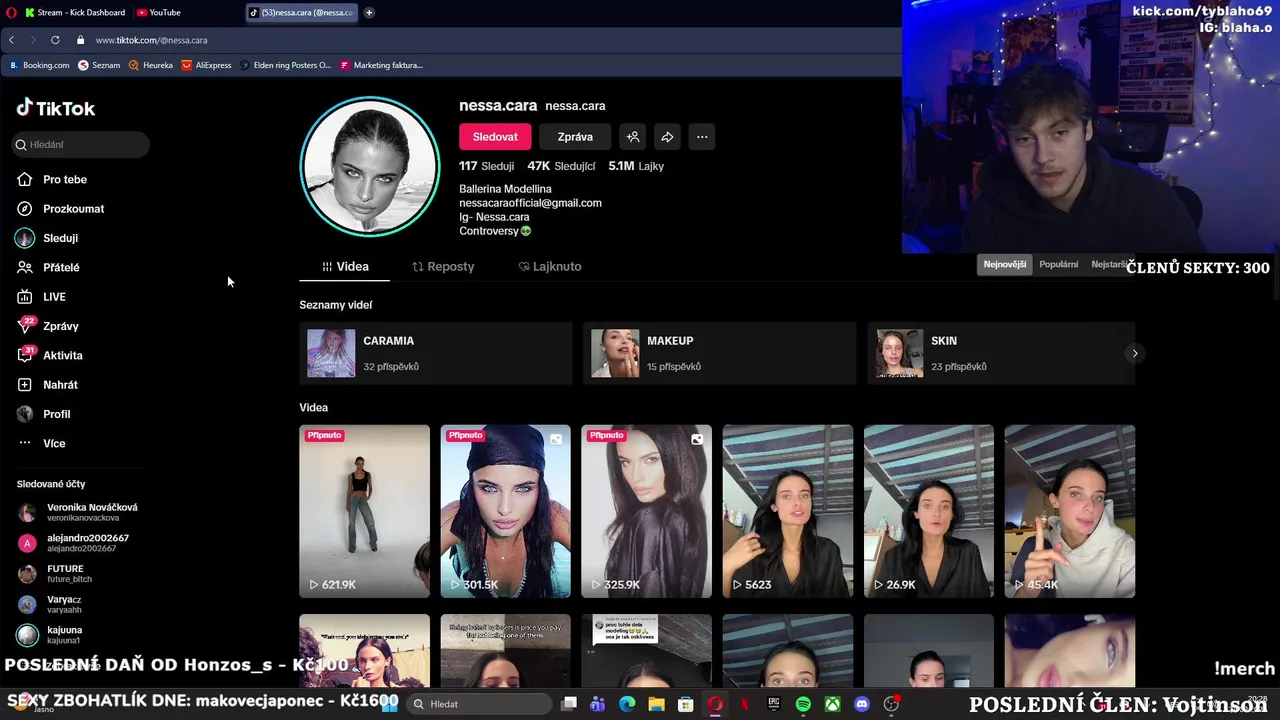Open the CARAMIA playlist

pos(436,353)
